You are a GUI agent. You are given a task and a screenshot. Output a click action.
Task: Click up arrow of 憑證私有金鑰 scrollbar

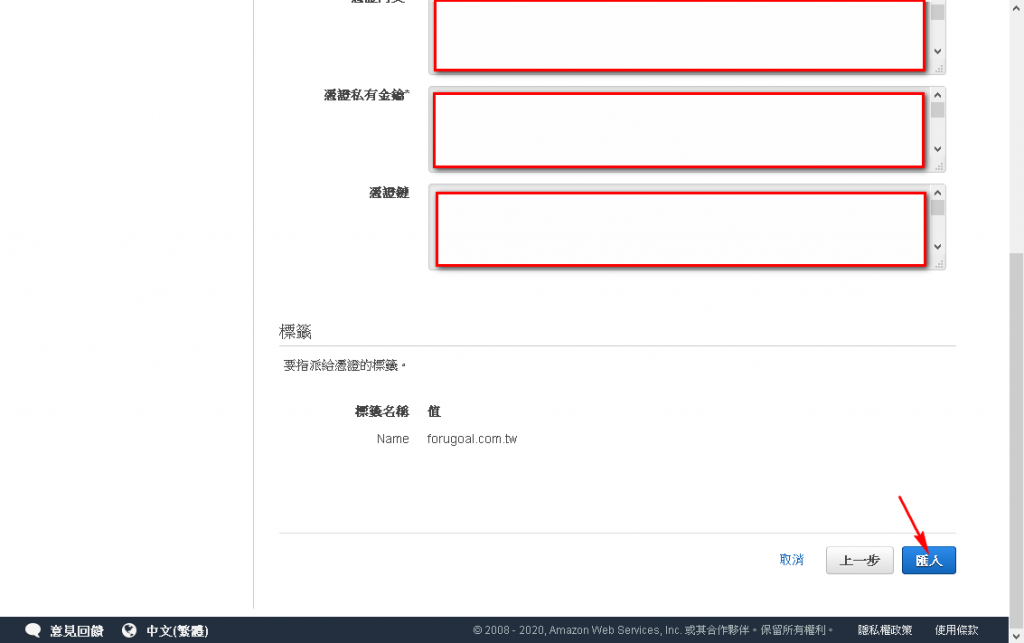click(x=938, y=95)
